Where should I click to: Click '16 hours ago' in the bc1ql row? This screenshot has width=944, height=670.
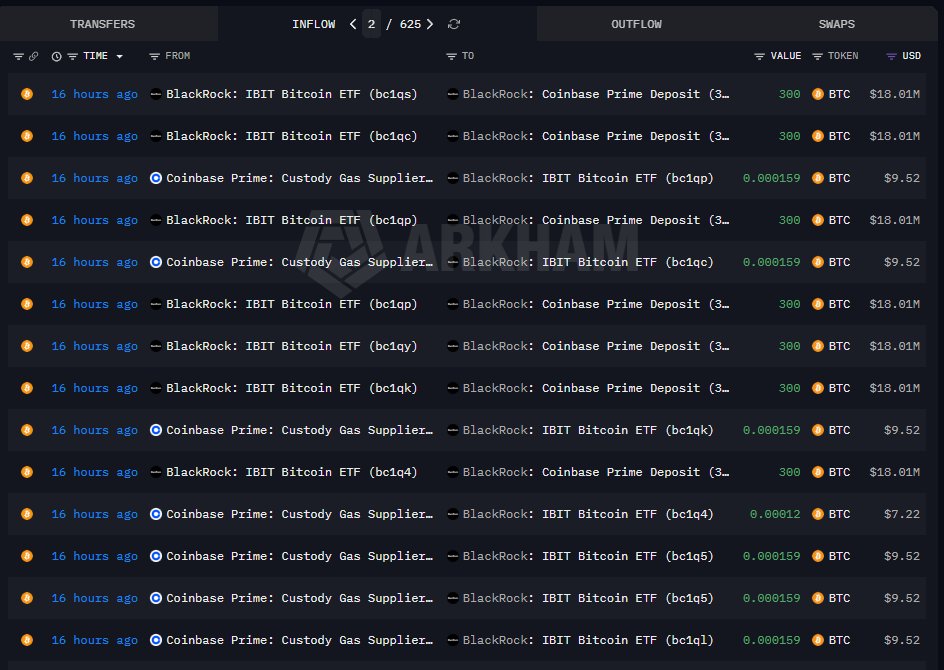pyautogui.click(x=95, y=640)
